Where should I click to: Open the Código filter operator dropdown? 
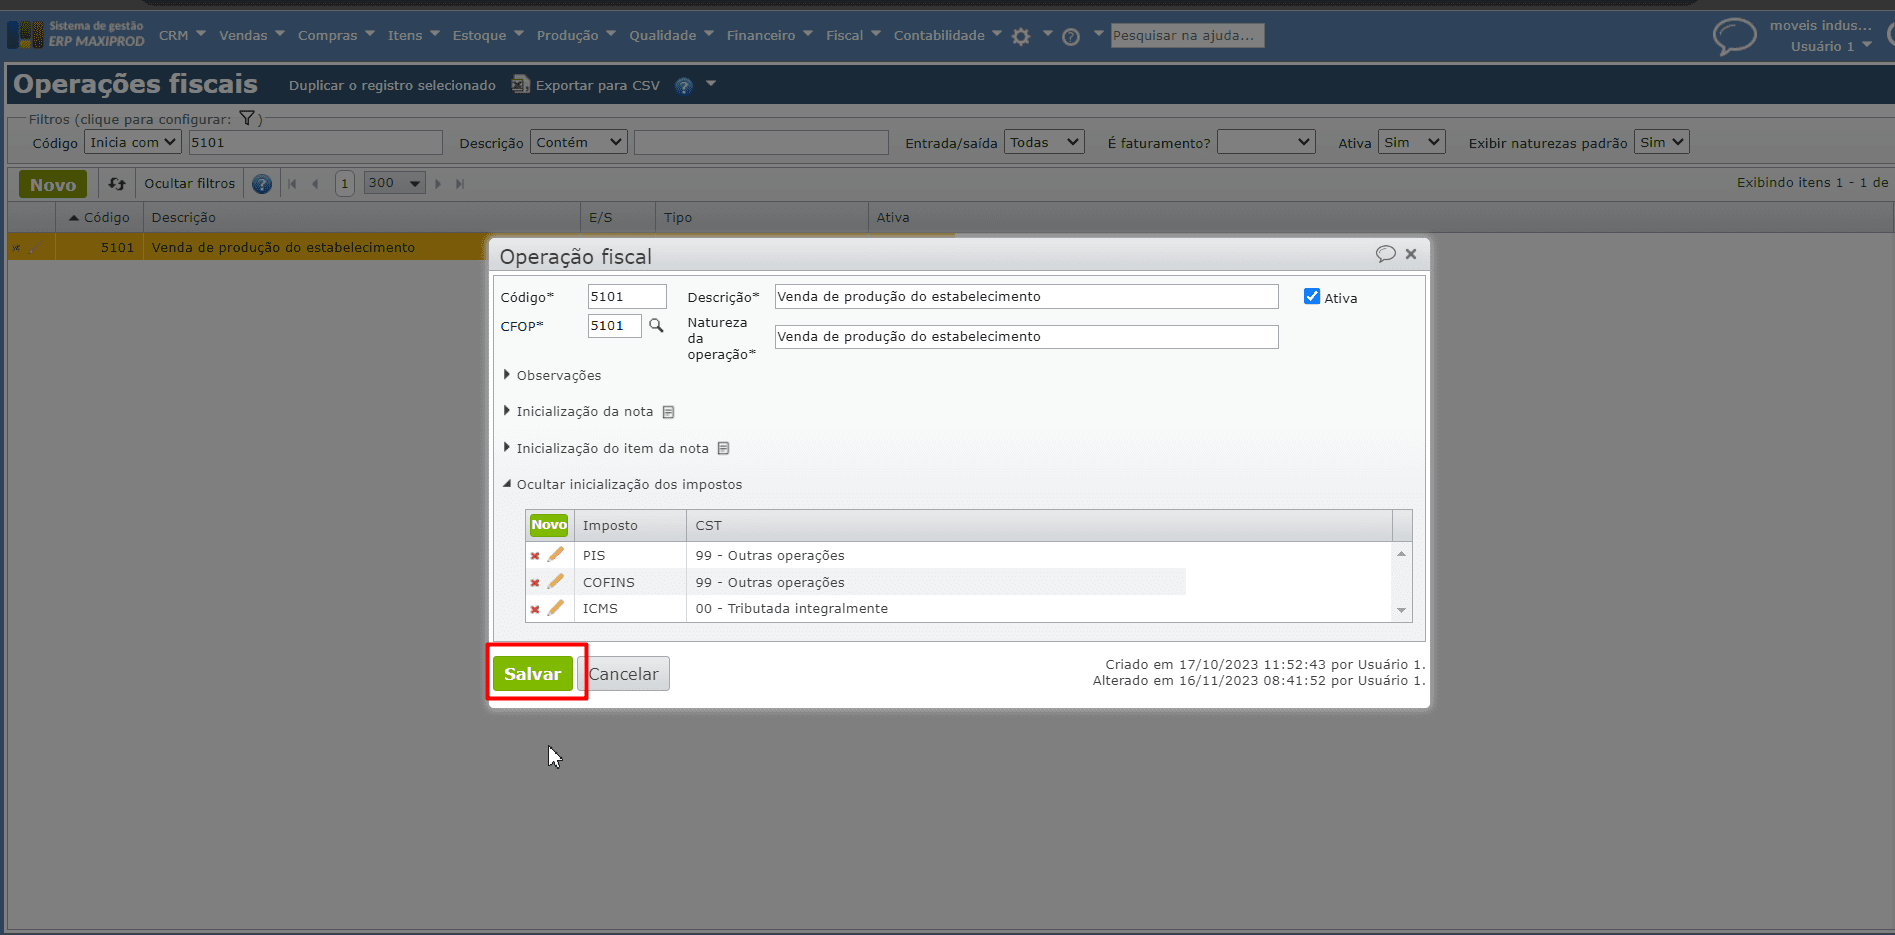(x=133, y=143)
